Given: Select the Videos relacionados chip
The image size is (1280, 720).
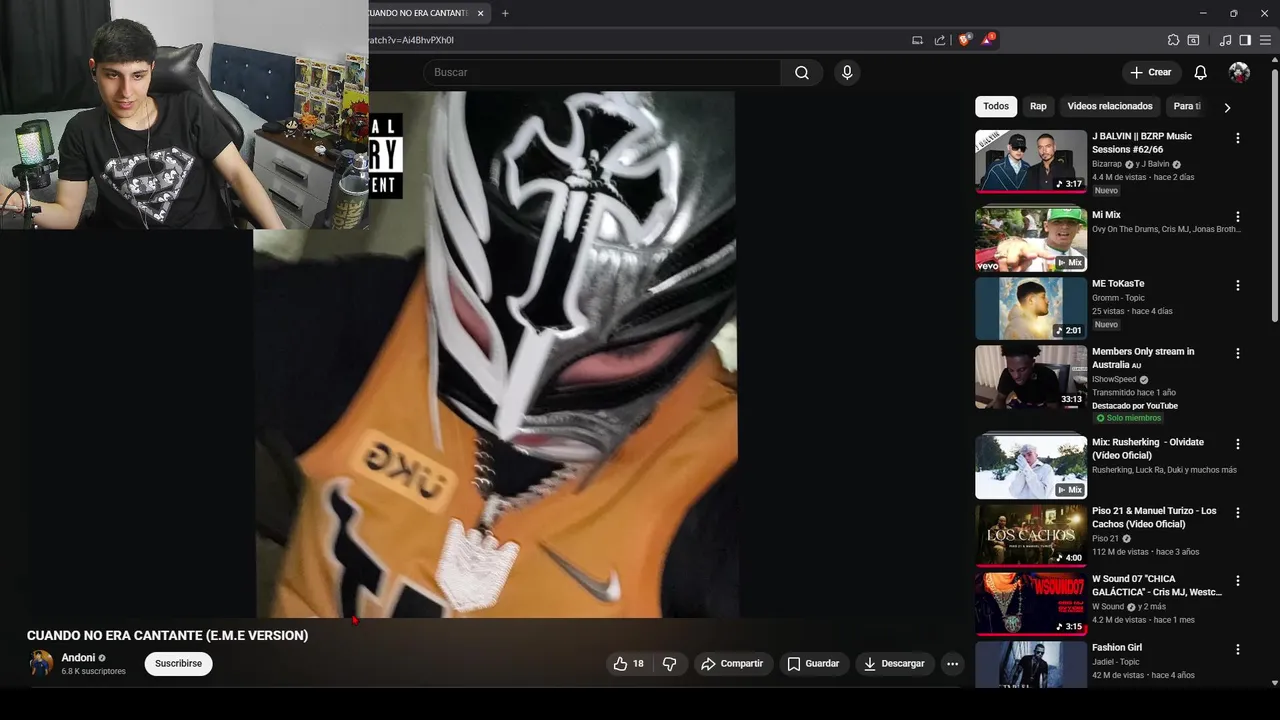Looking at the screenshot, I should coord(1110,106).
